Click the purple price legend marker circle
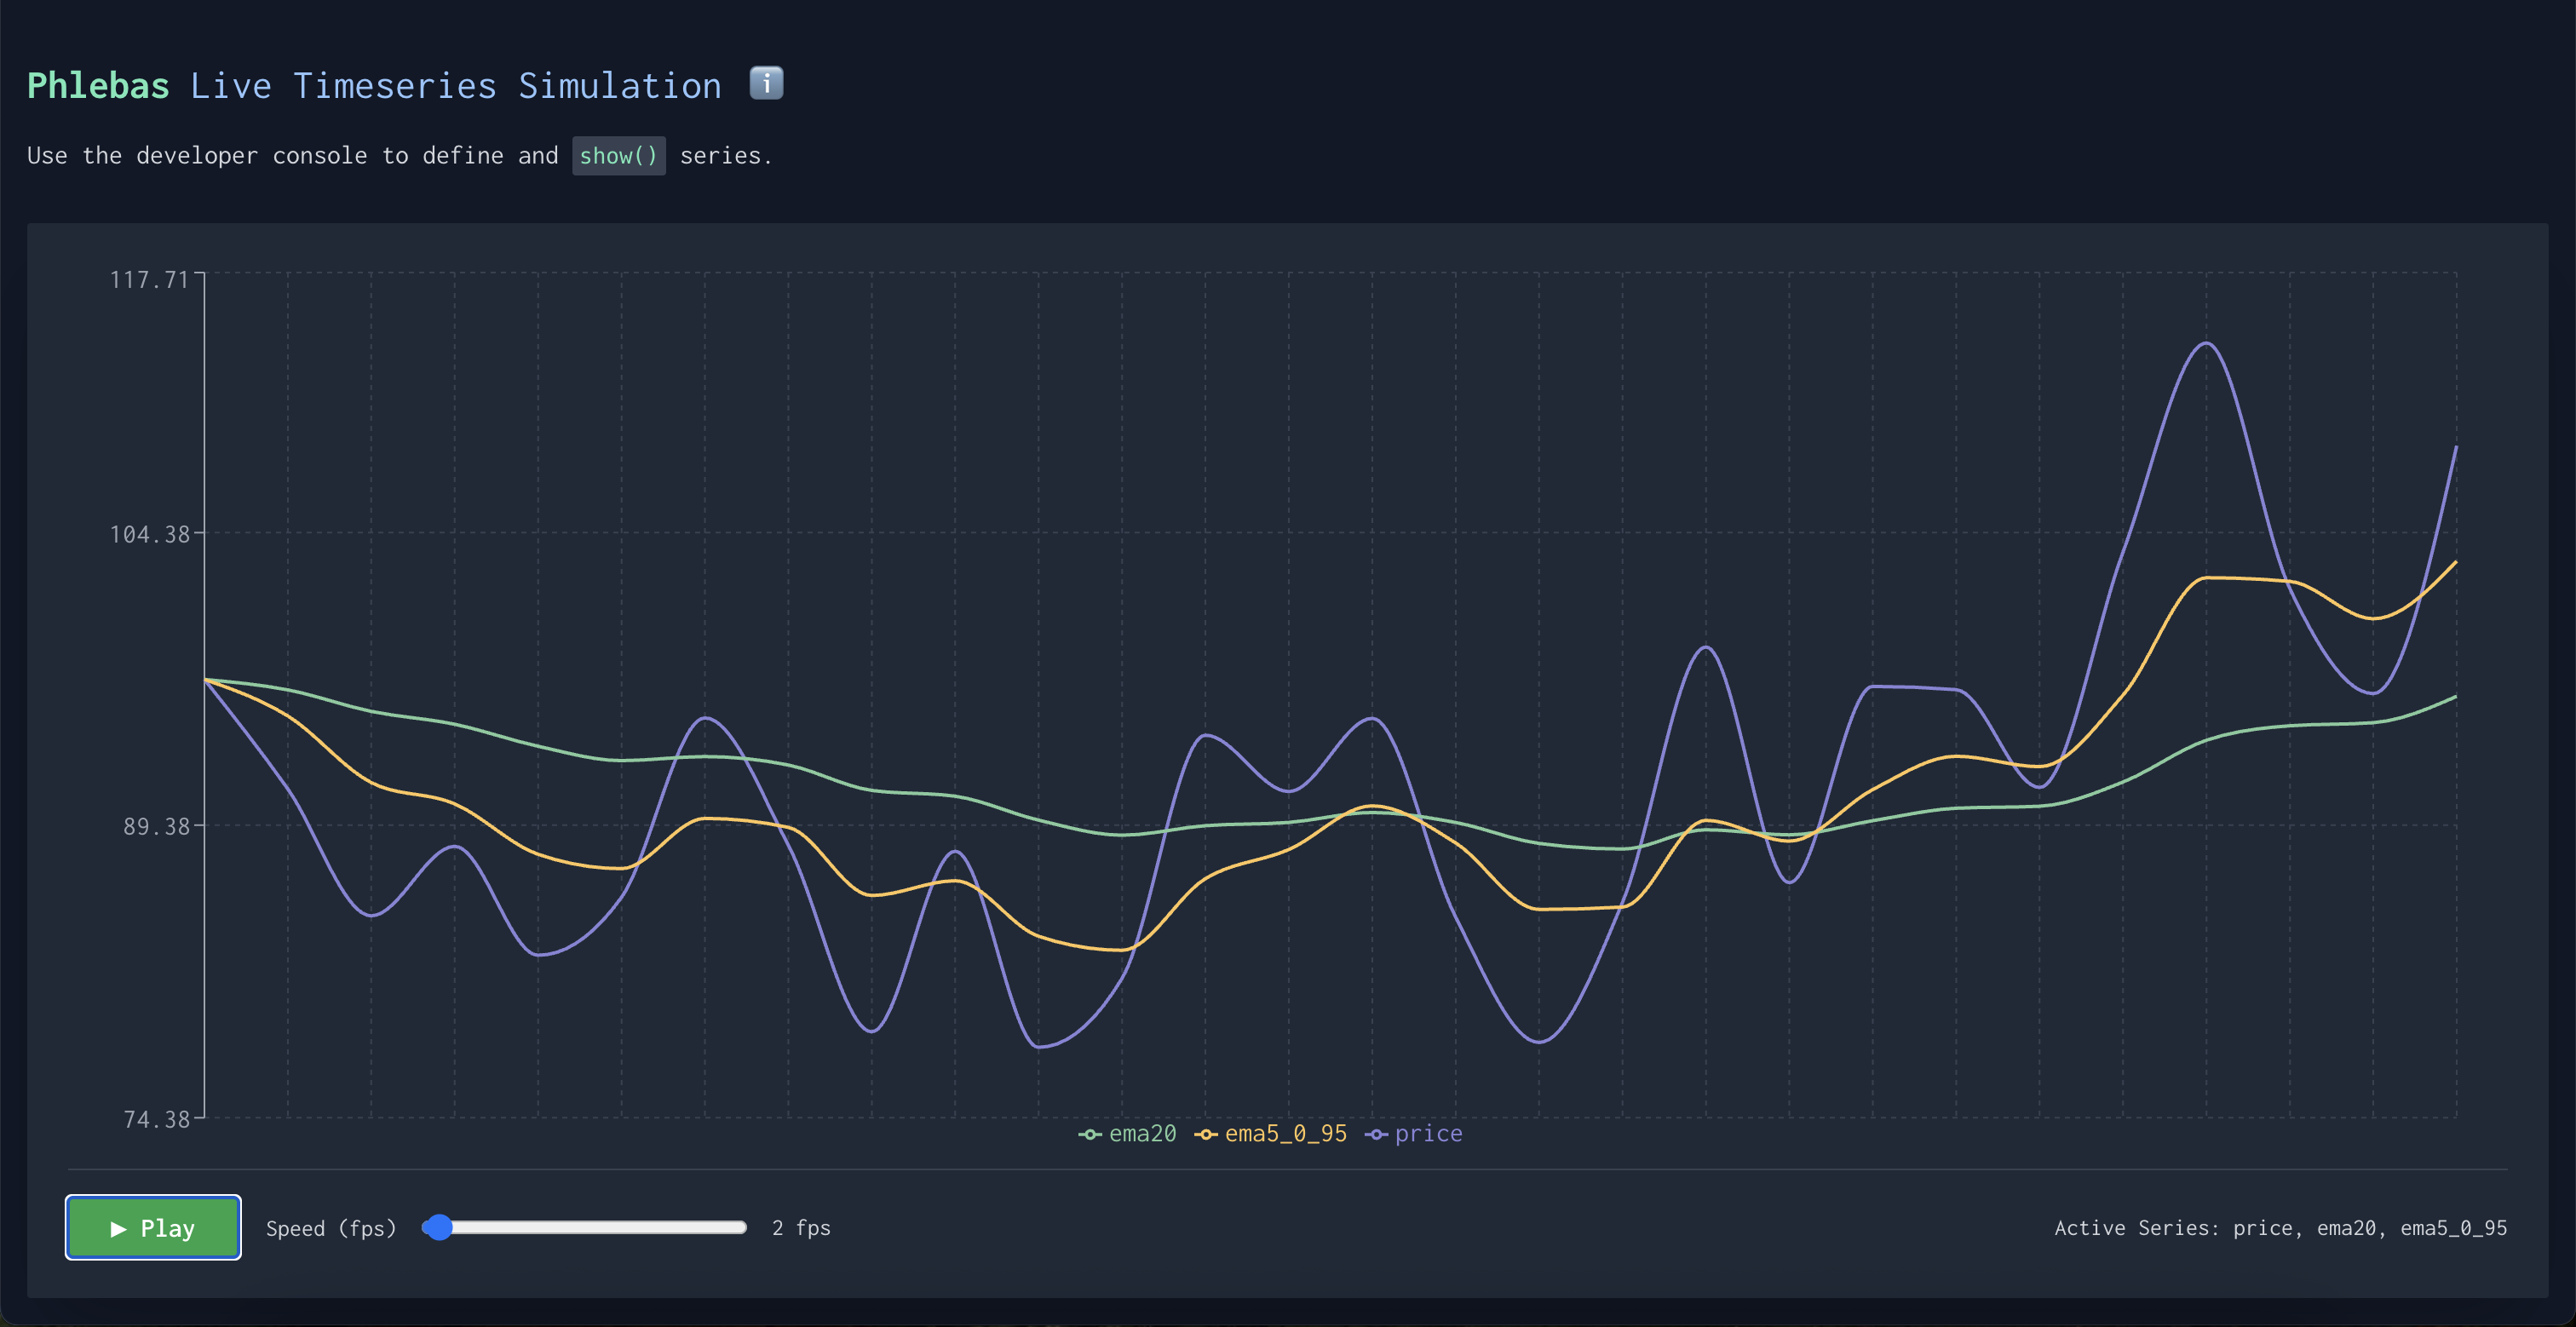 click(1375, 1134)
